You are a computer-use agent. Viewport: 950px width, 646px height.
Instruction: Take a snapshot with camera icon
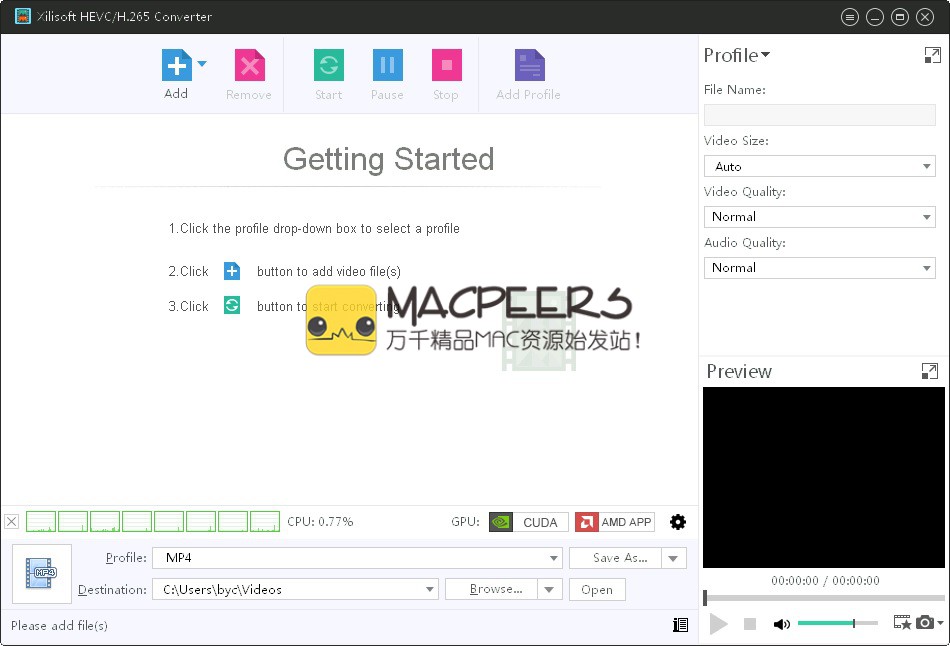tap(925, 622)
